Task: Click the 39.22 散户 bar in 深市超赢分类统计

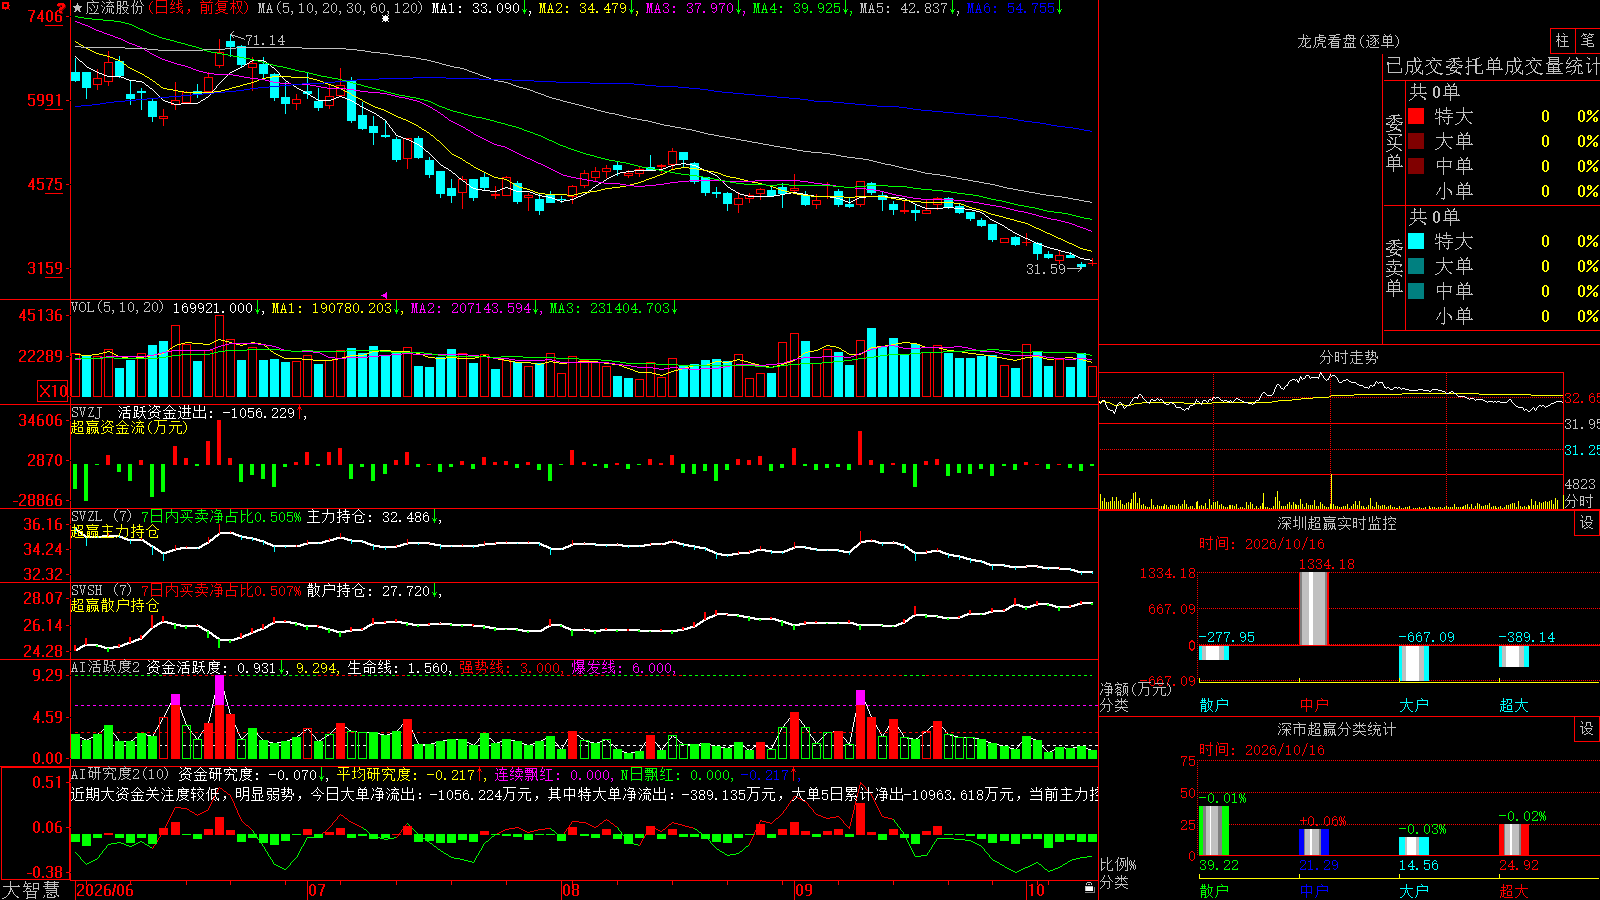Action: 1214,831
